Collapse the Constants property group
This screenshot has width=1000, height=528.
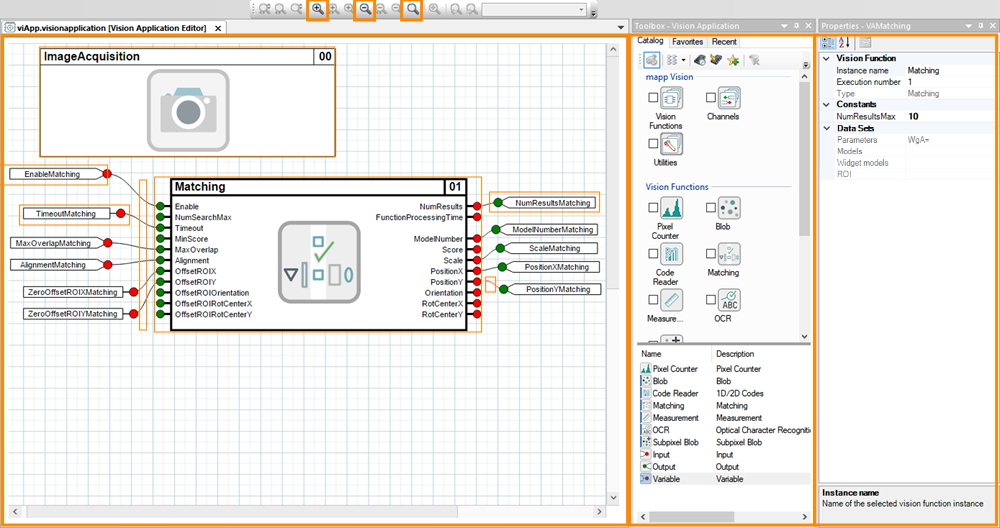coord(827,104)
